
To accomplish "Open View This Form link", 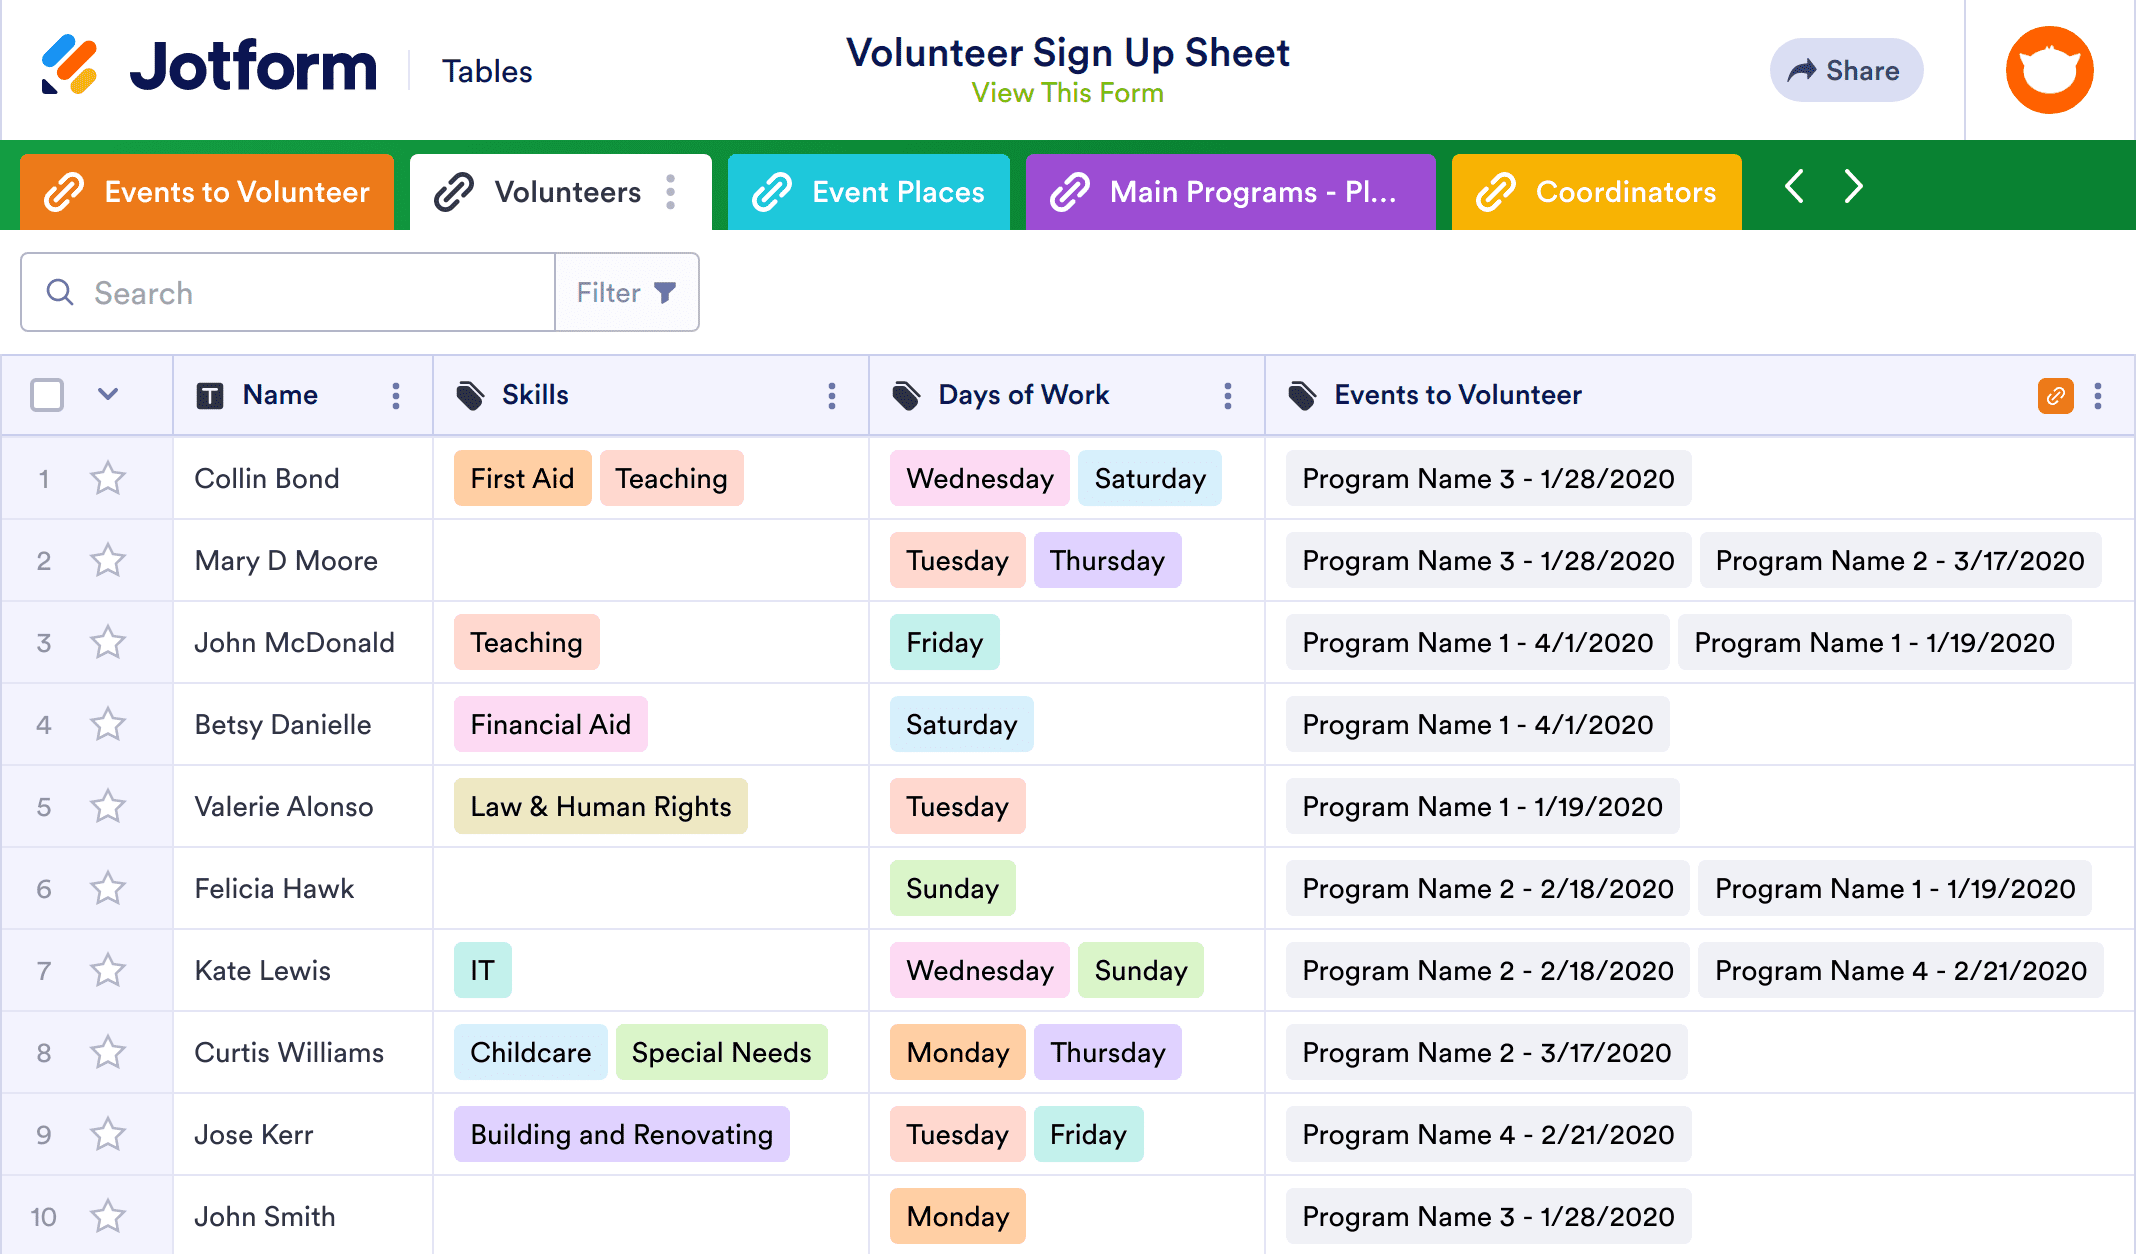I will (x=1067, y=92).
